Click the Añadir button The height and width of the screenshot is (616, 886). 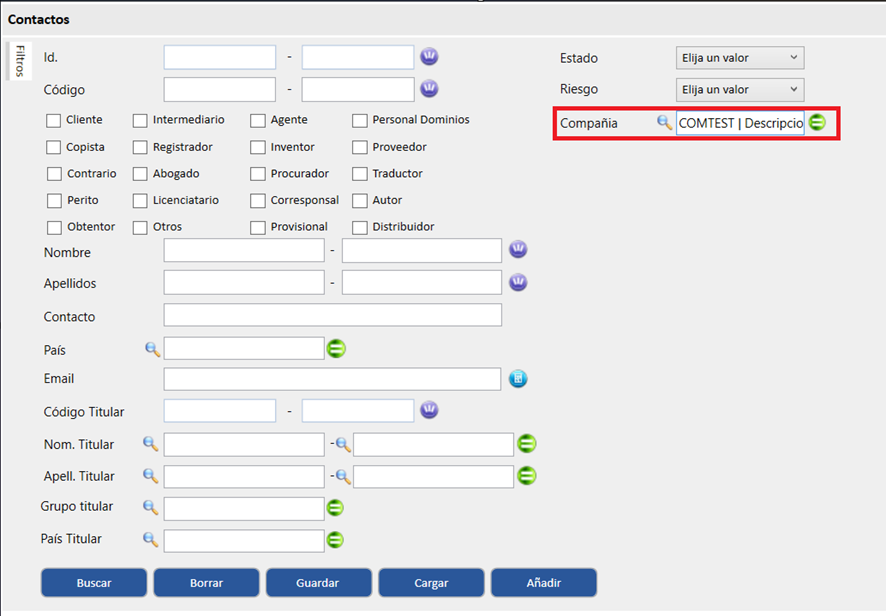pyautogui.click(x=544, y=582)
